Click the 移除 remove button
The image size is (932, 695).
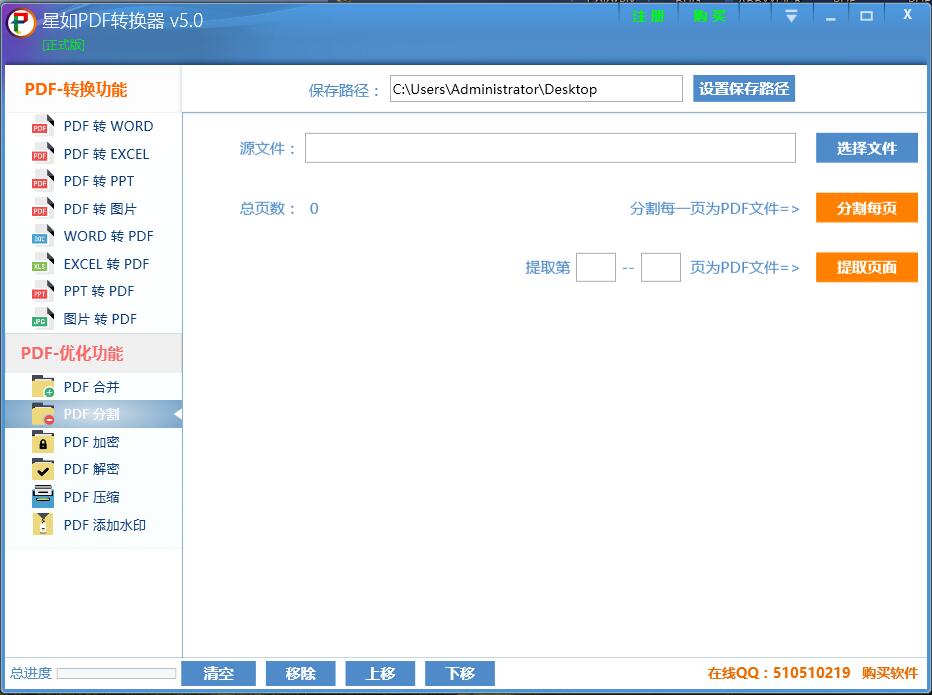300,673
